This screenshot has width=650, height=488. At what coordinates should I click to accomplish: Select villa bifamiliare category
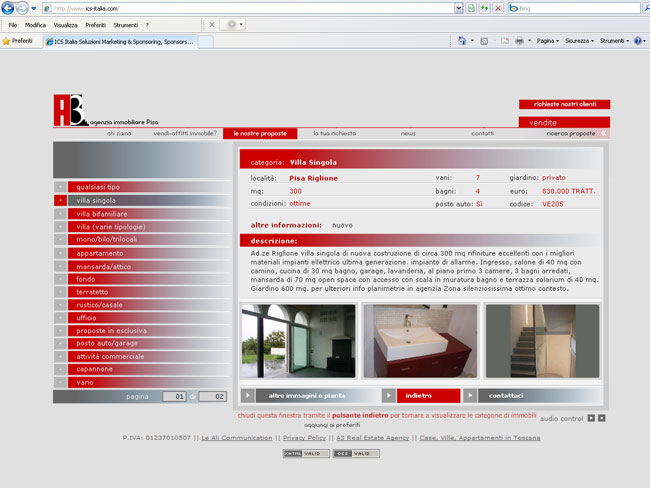tap(143, 214)
